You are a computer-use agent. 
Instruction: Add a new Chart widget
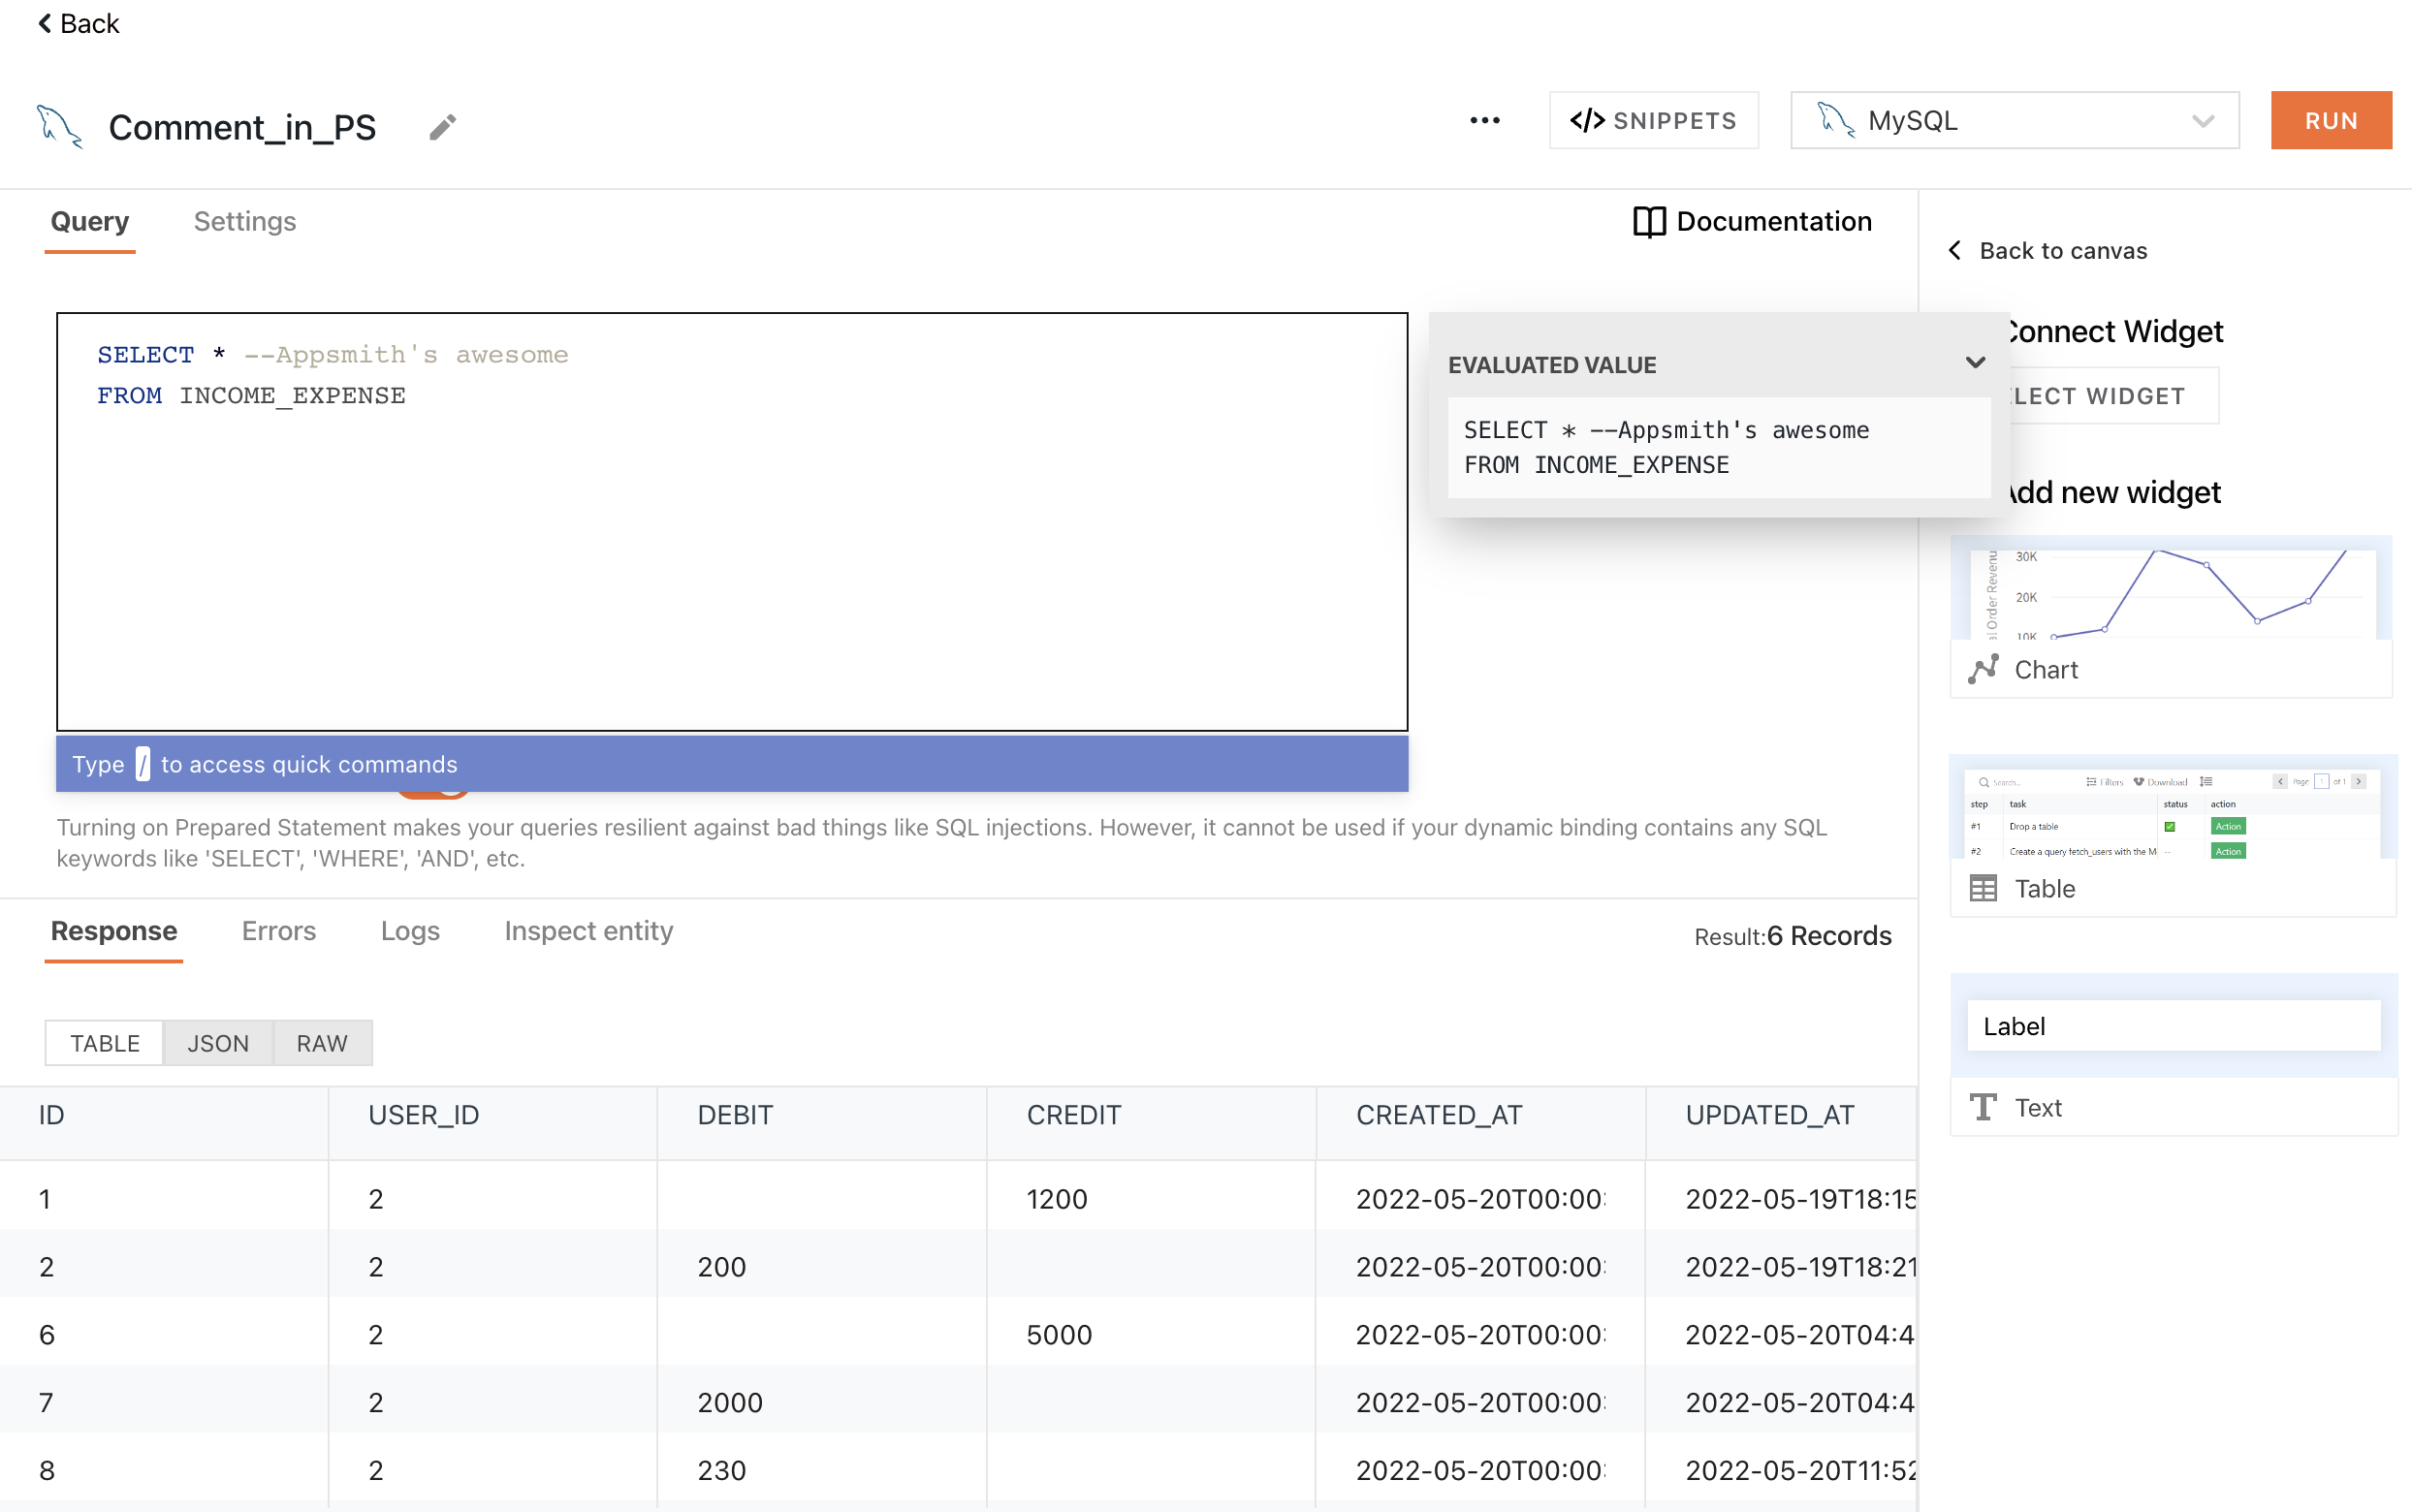pos(2171,616)
